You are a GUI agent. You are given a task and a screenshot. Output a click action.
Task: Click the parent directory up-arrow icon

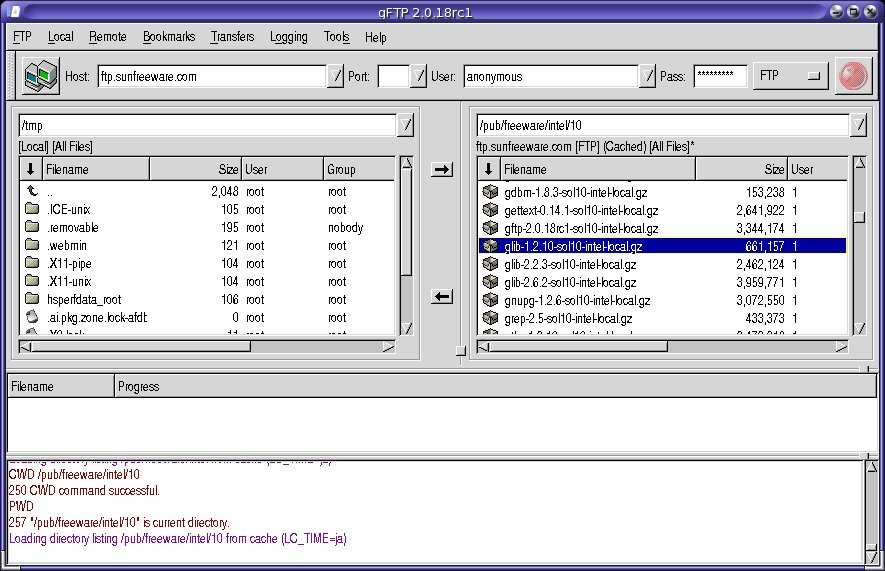click(32, 191)
